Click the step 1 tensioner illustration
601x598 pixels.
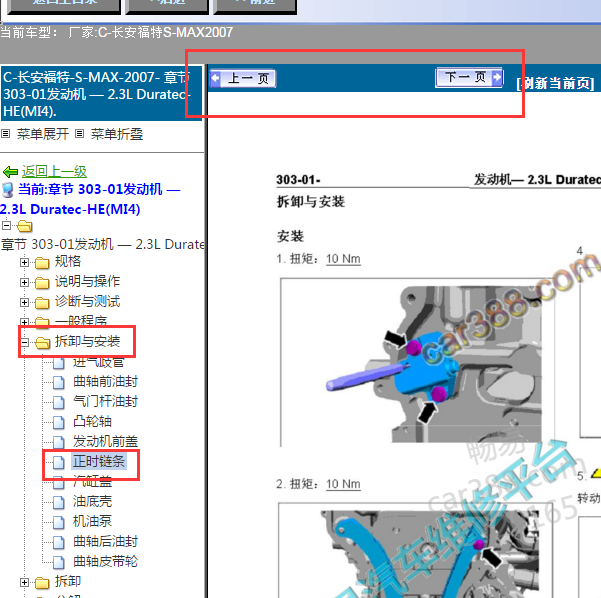(417, 363)
